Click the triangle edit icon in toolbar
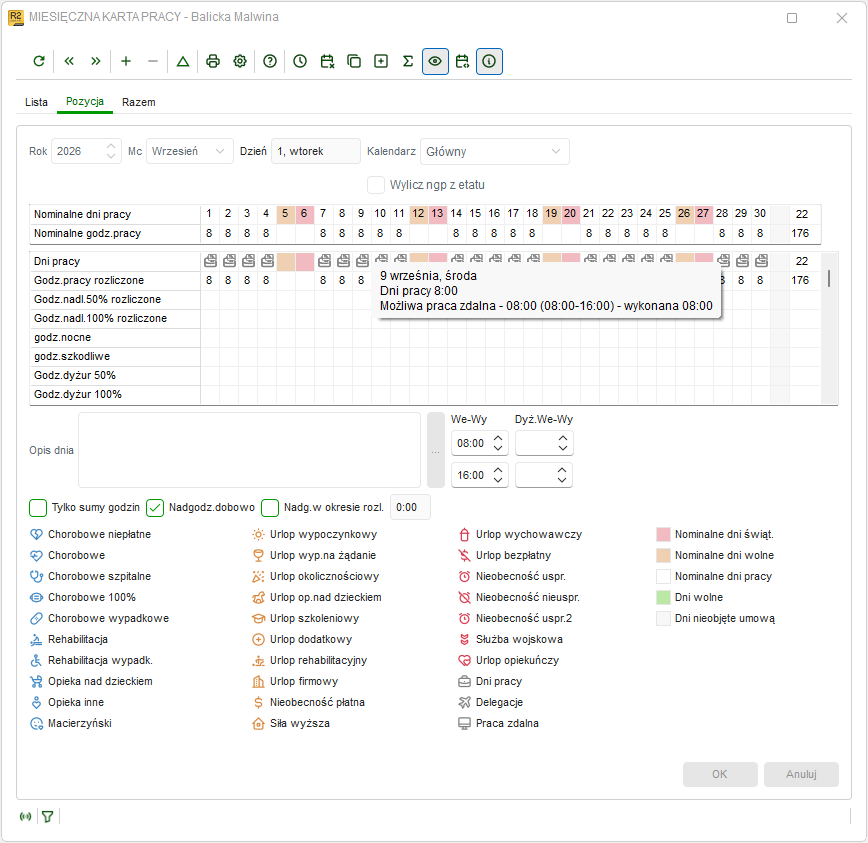This screenshot has width=868, height=843. (183, 61)
